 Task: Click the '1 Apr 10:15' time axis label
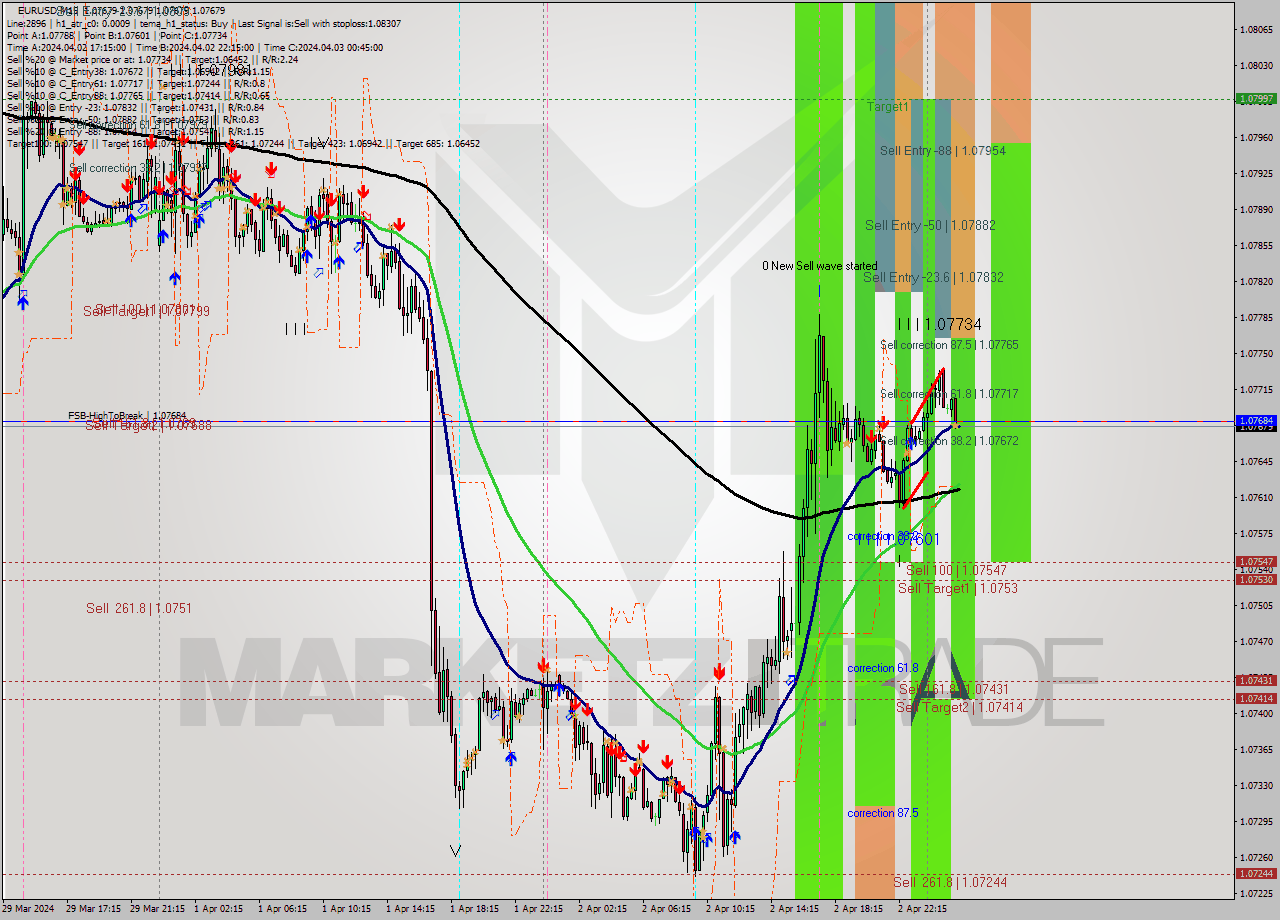[x=348, y=909]
